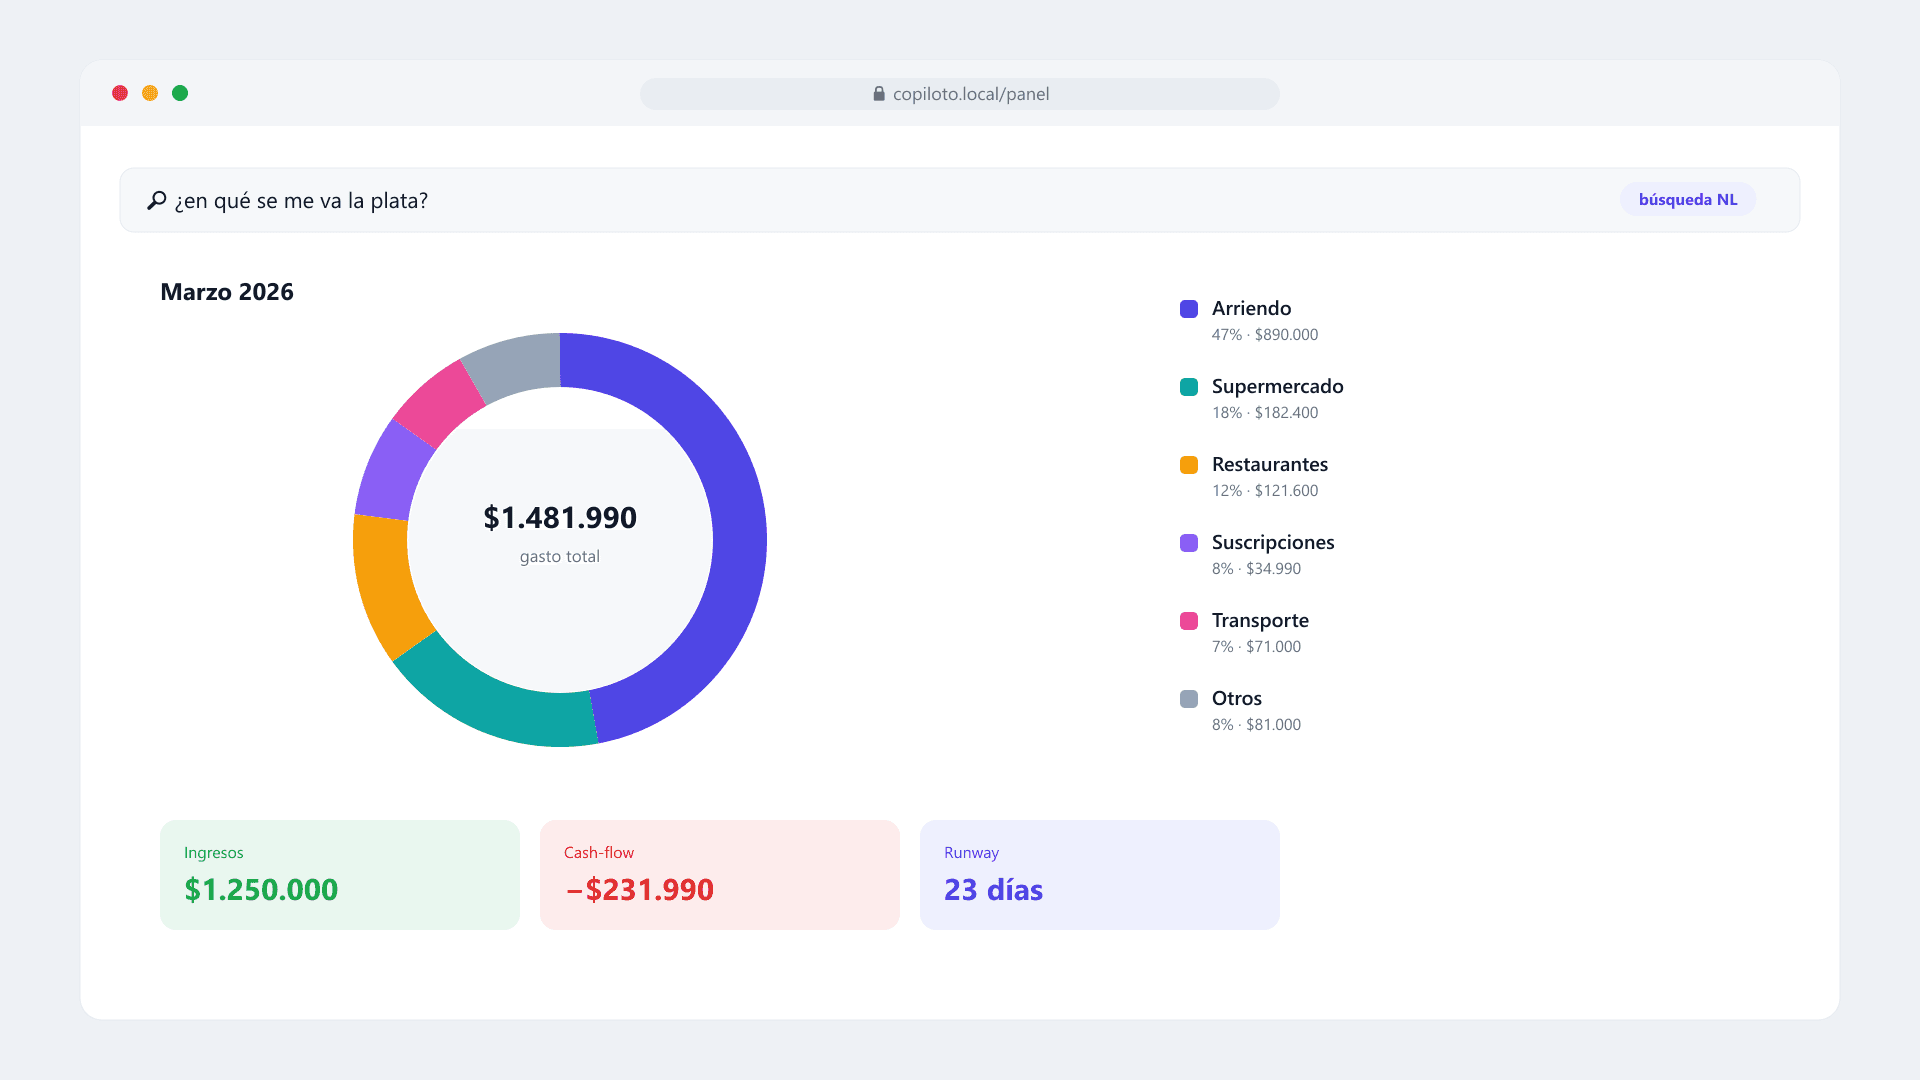Click the 7% · $71.000 value

(x=1256, y=647)
